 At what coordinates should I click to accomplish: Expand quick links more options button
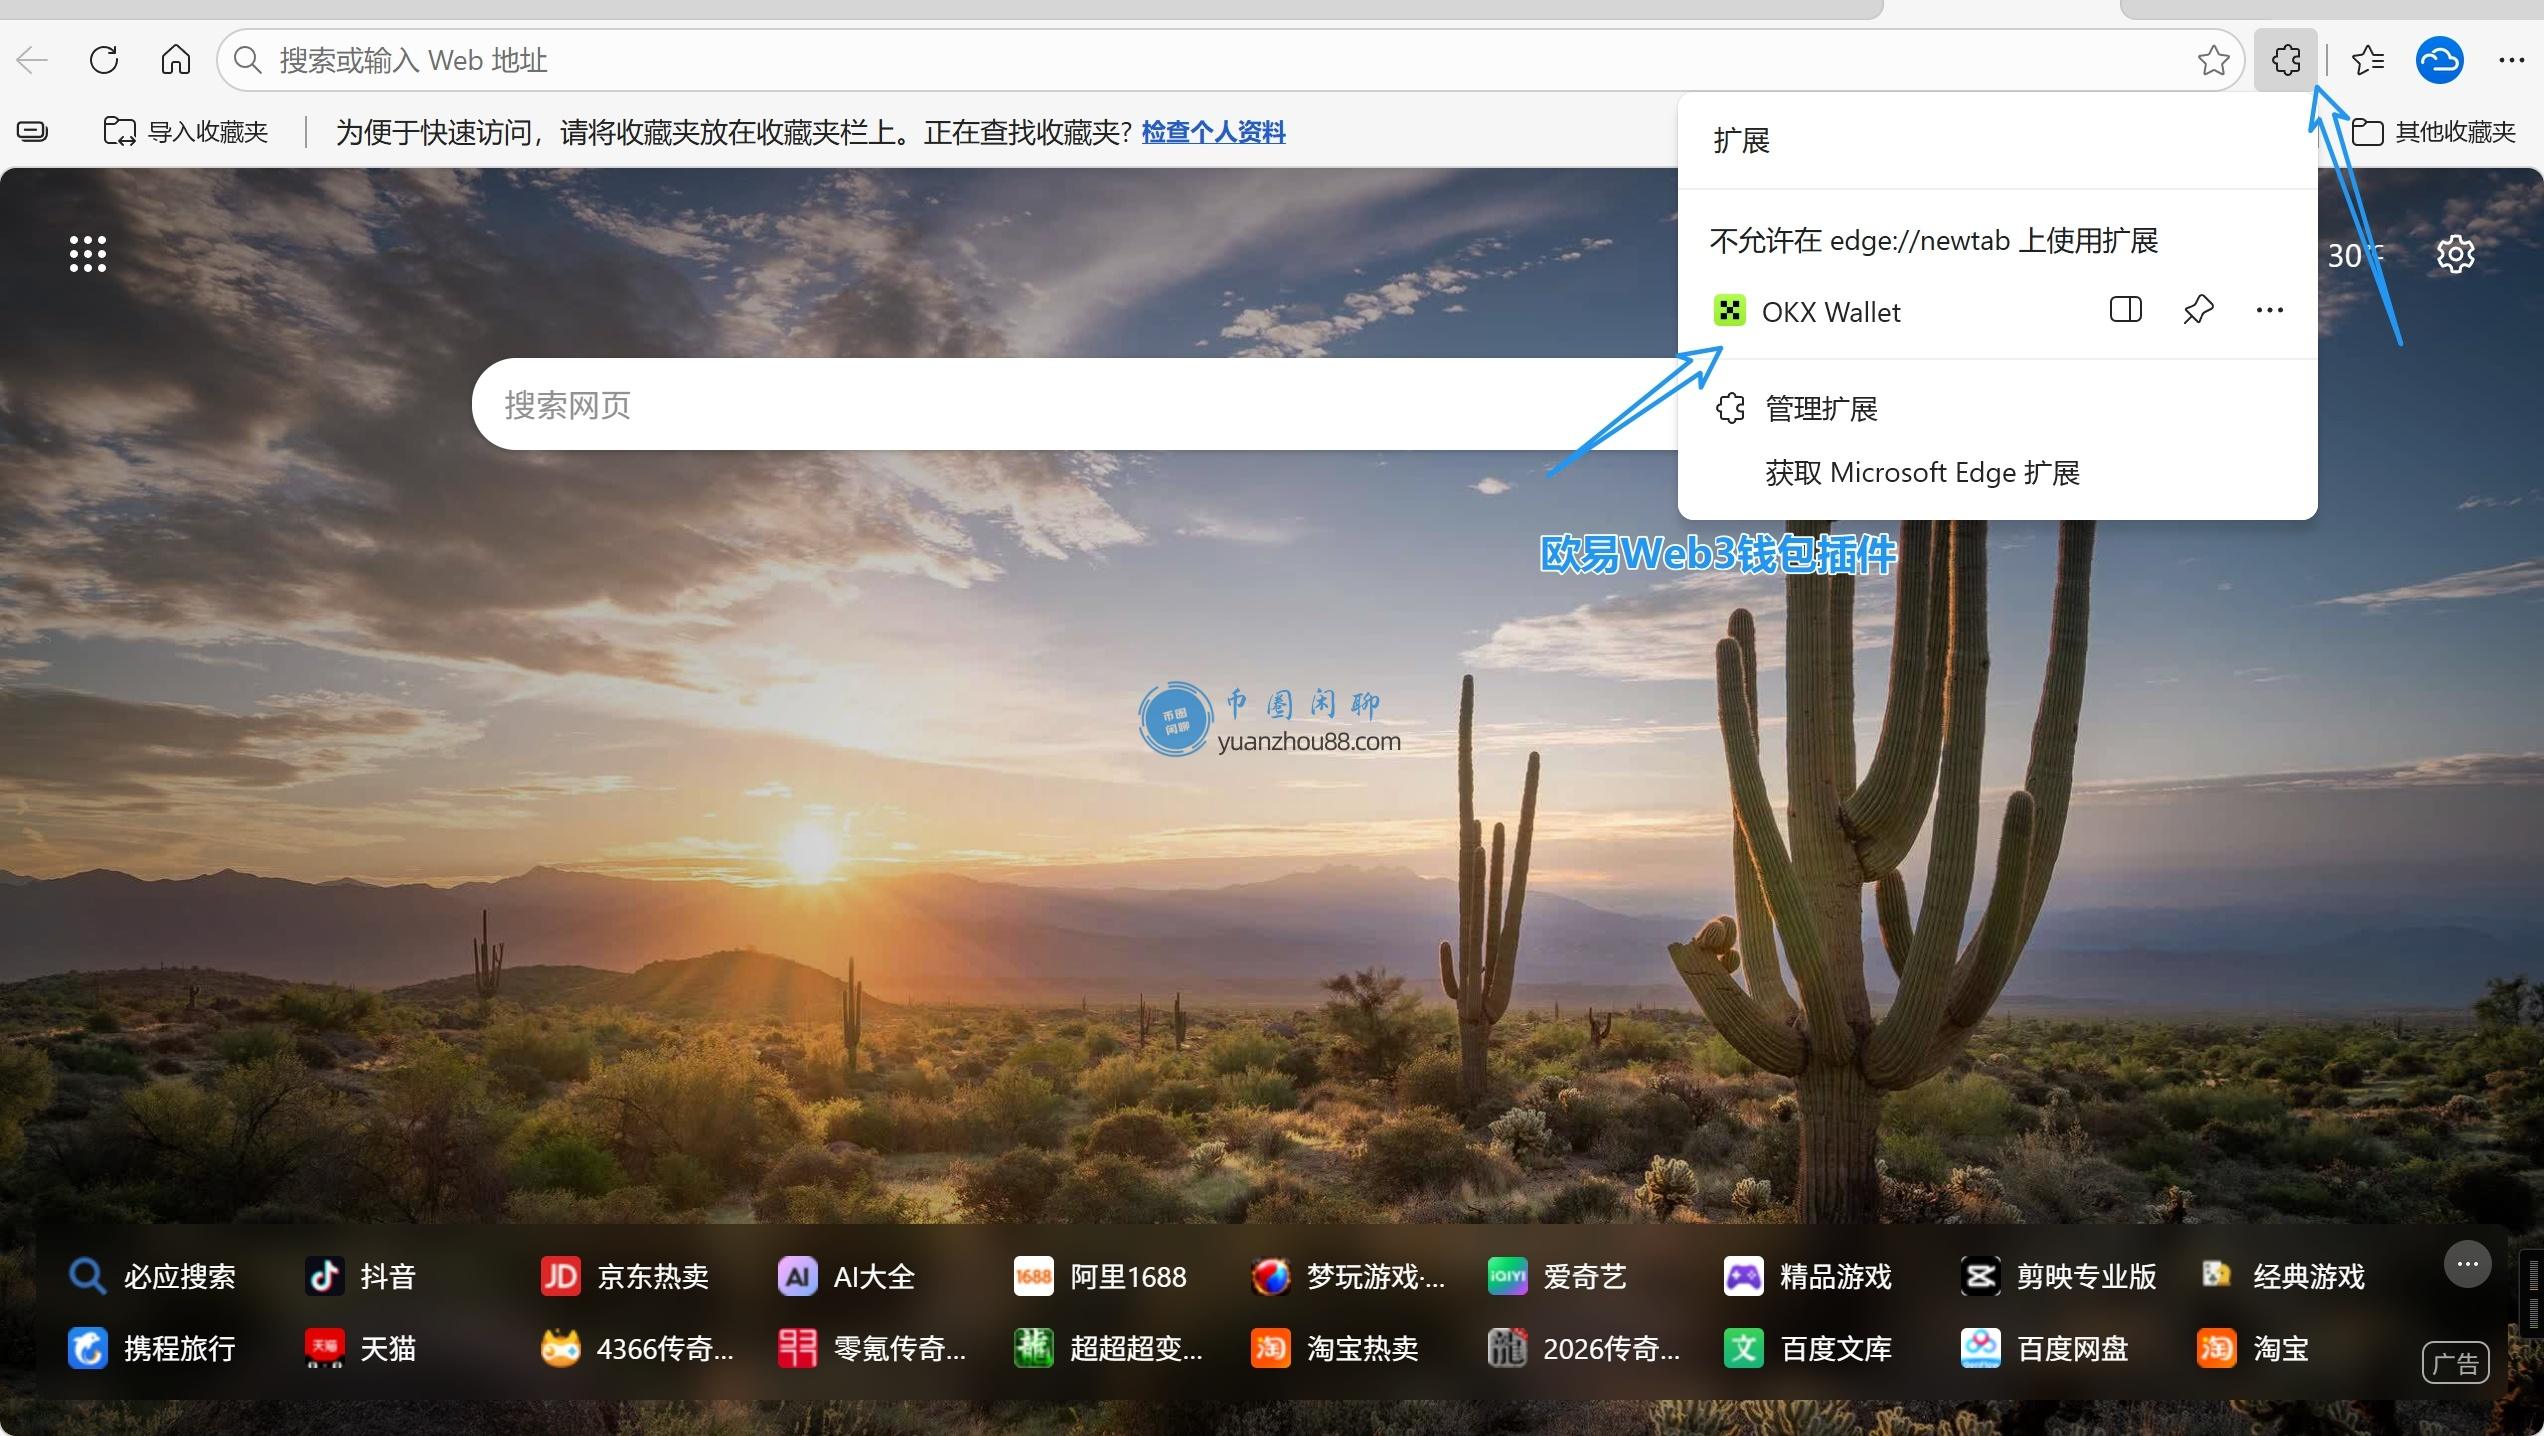2467,1264
